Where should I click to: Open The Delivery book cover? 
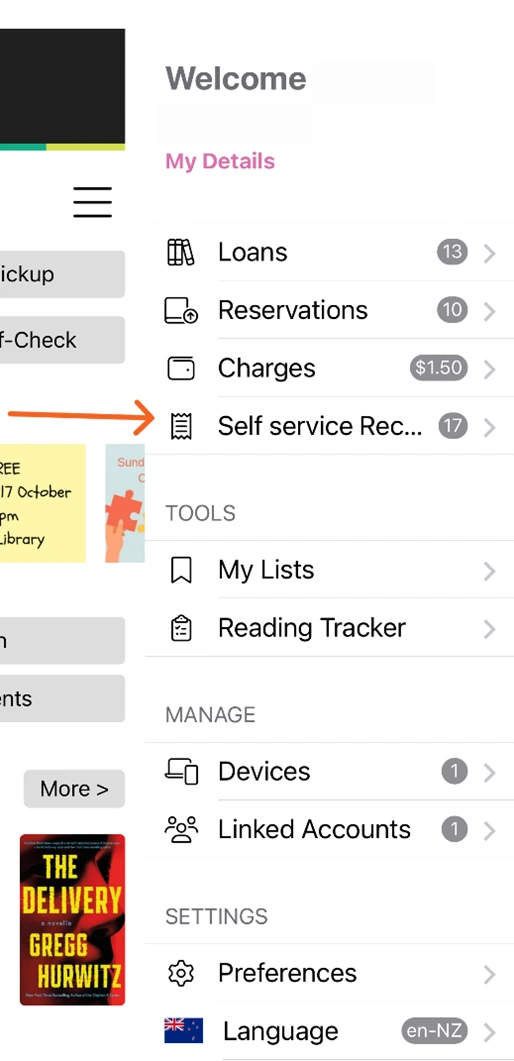point(72,920)
